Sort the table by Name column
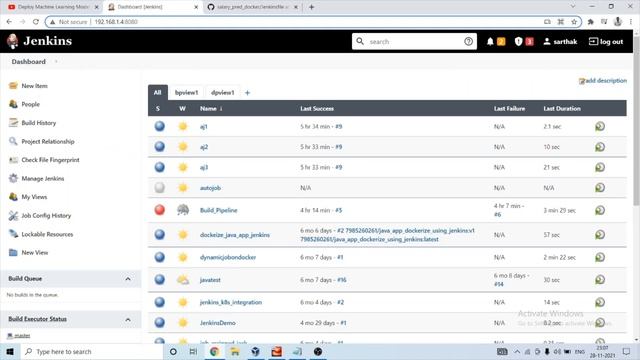Image resolution: width=640 pixels, height=360 pixels. [x=211, y=109]
